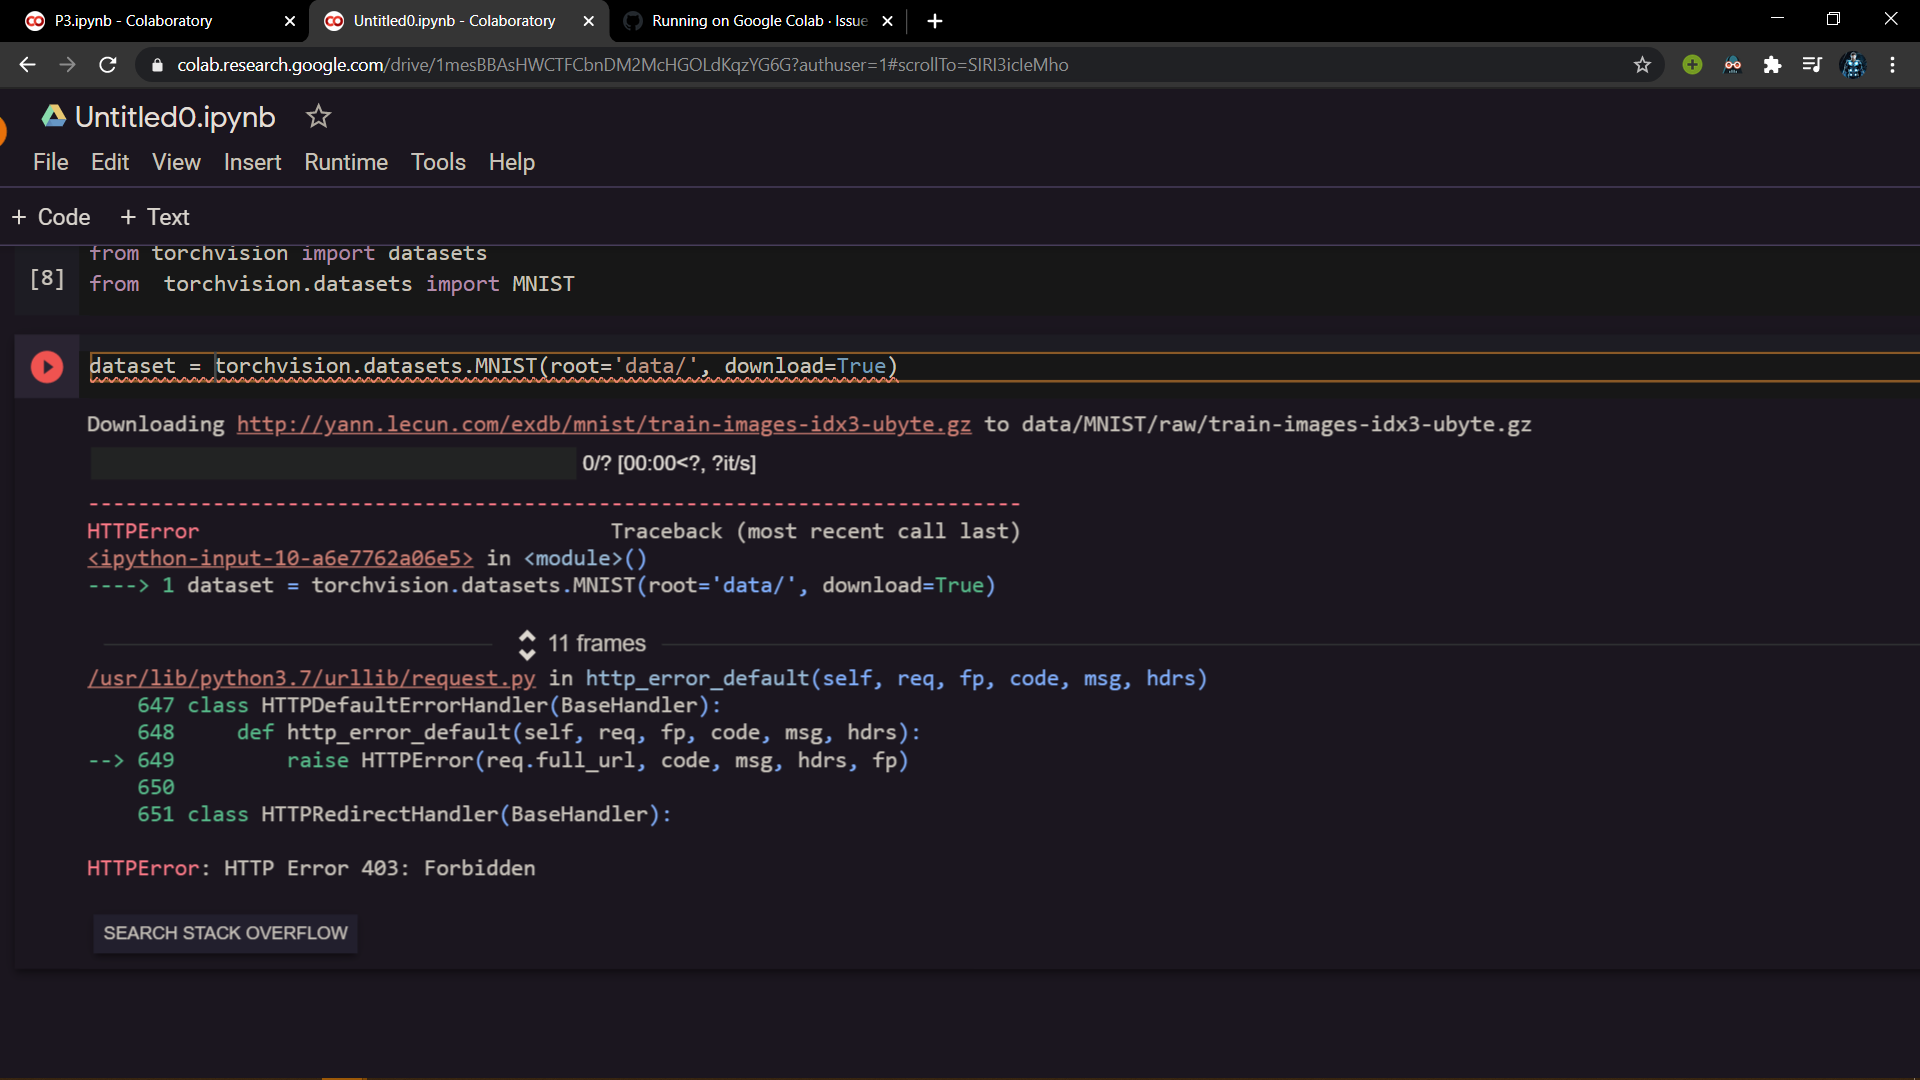Screen dimensions: 1920x1080
Task: Open the urllib/request.py file link
Action: pos(311,678)
